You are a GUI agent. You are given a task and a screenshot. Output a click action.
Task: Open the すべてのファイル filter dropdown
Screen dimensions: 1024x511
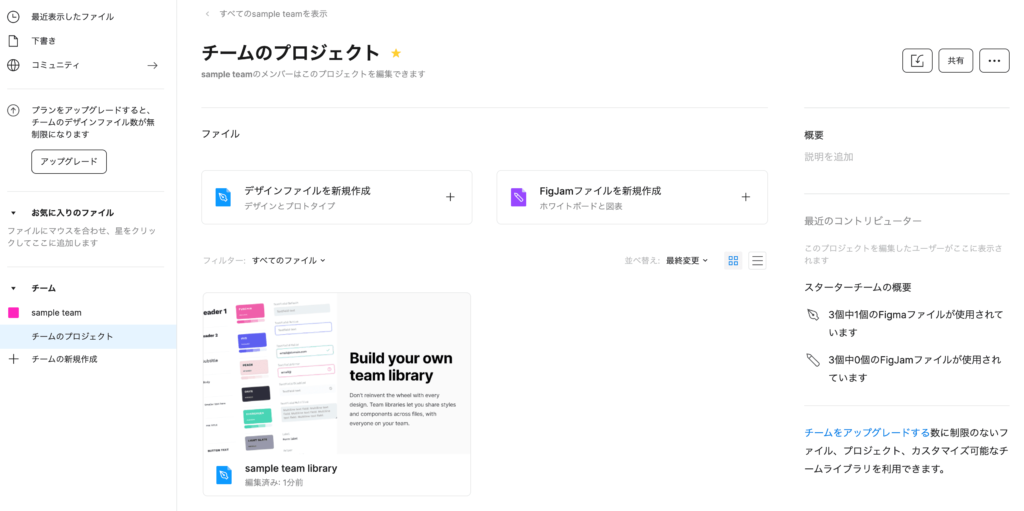288,261
